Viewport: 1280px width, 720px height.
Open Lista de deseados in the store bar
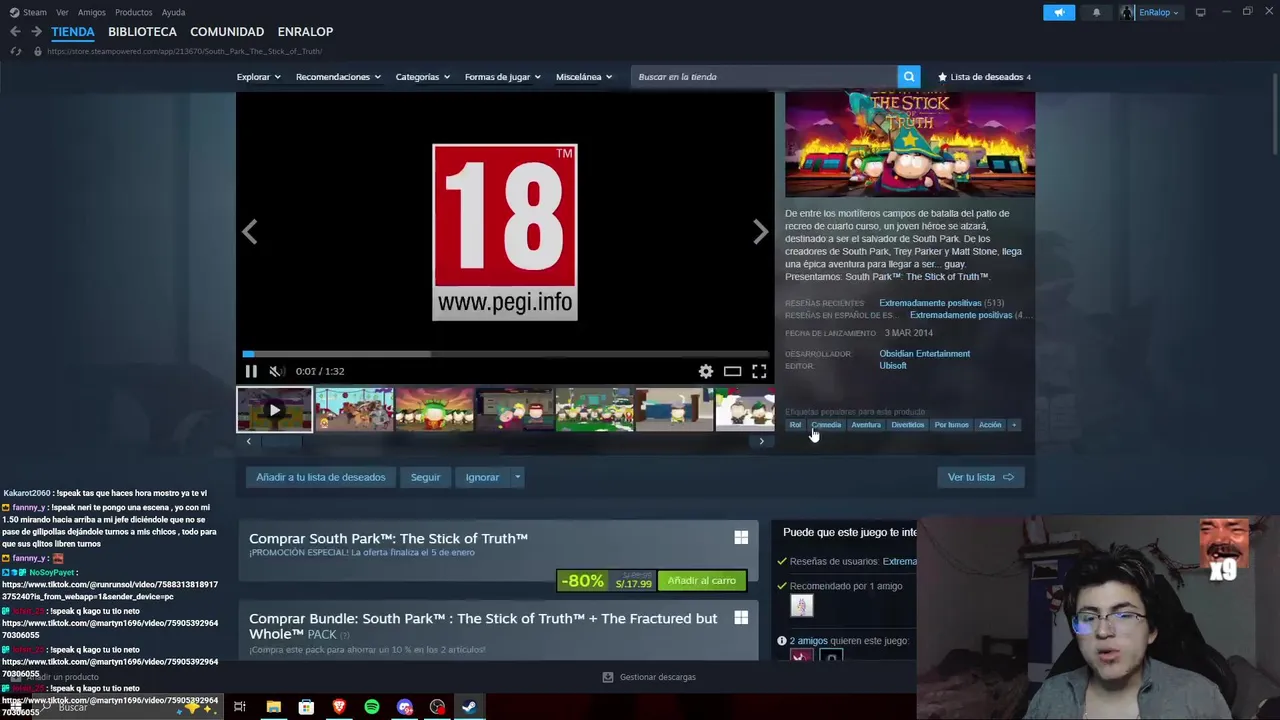[x=984, y=77]
